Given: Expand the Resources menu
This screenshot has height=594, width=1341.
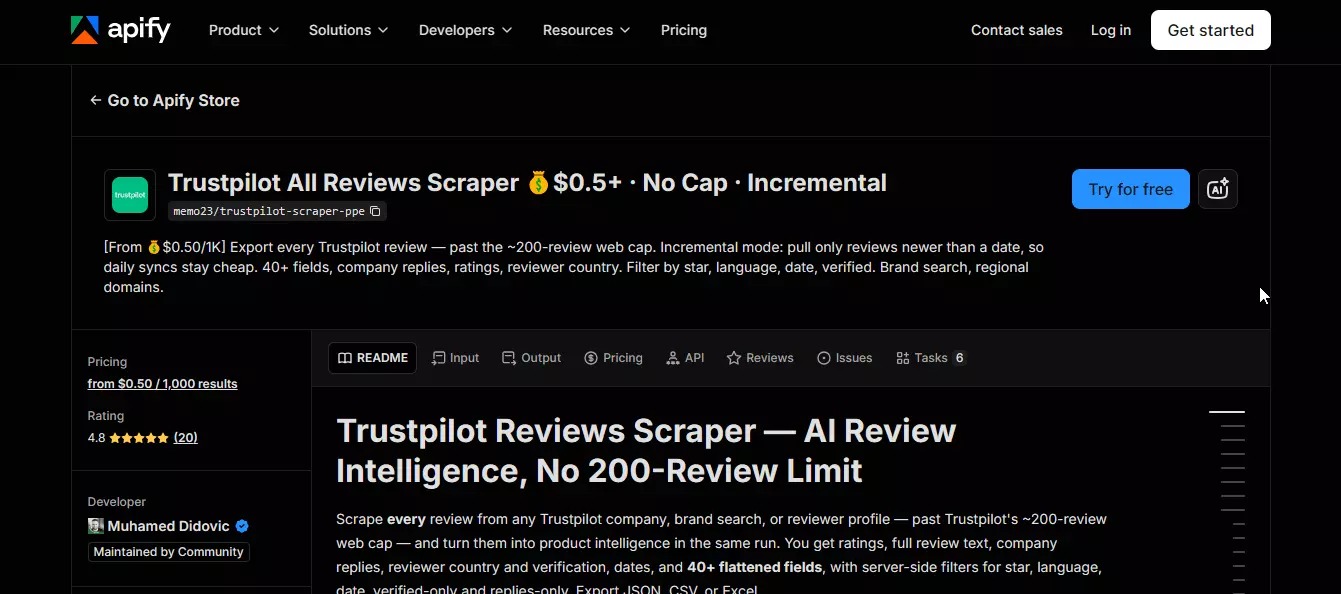Looking at the screenshot, I should (x=586, y=30).
